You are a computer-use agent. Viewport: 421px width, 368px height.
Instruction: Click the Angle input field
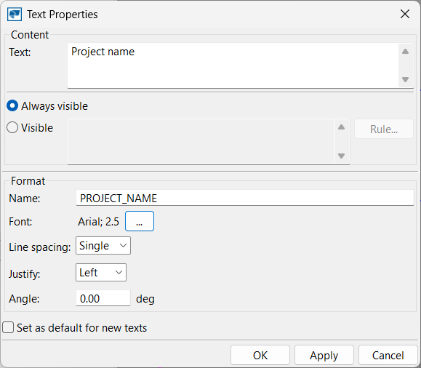tap(103, 298)
